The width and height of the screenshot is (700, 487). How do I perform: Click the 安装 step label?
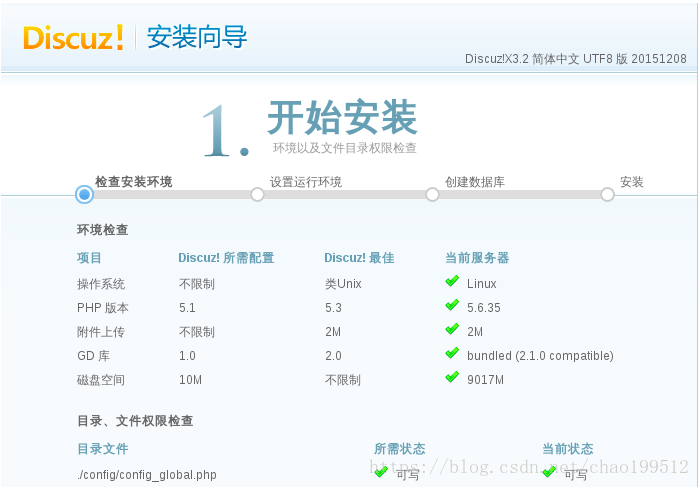pyautogui.click(x=631, y=182)
